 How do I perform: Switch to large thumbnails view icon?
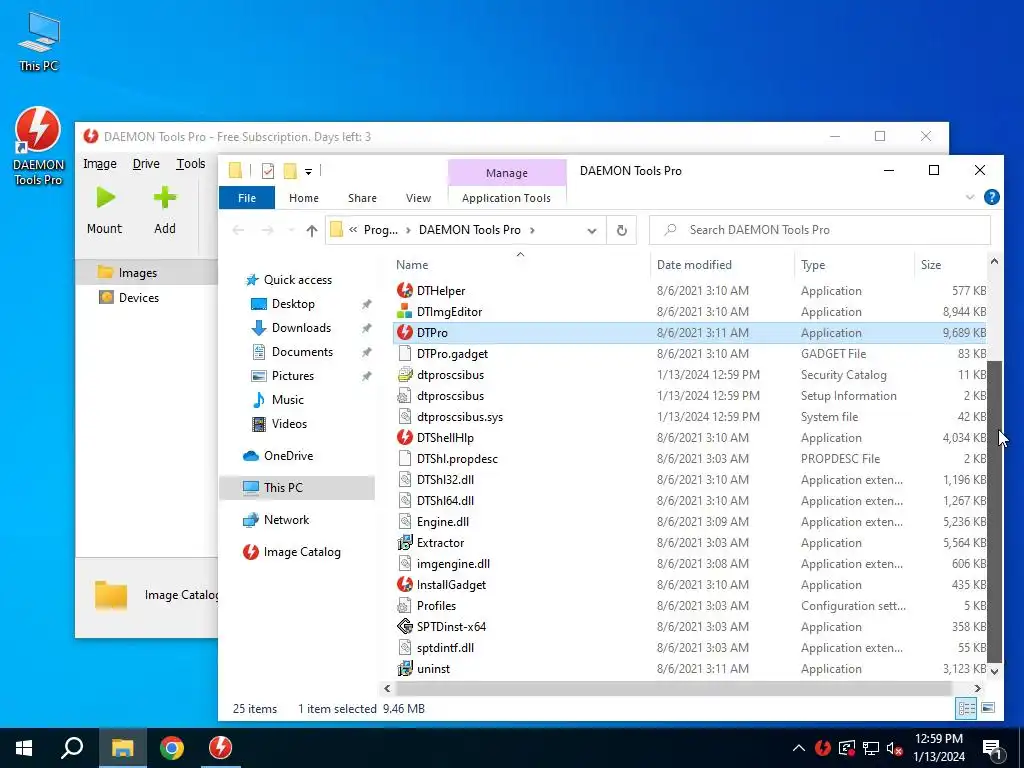point(988,709)
